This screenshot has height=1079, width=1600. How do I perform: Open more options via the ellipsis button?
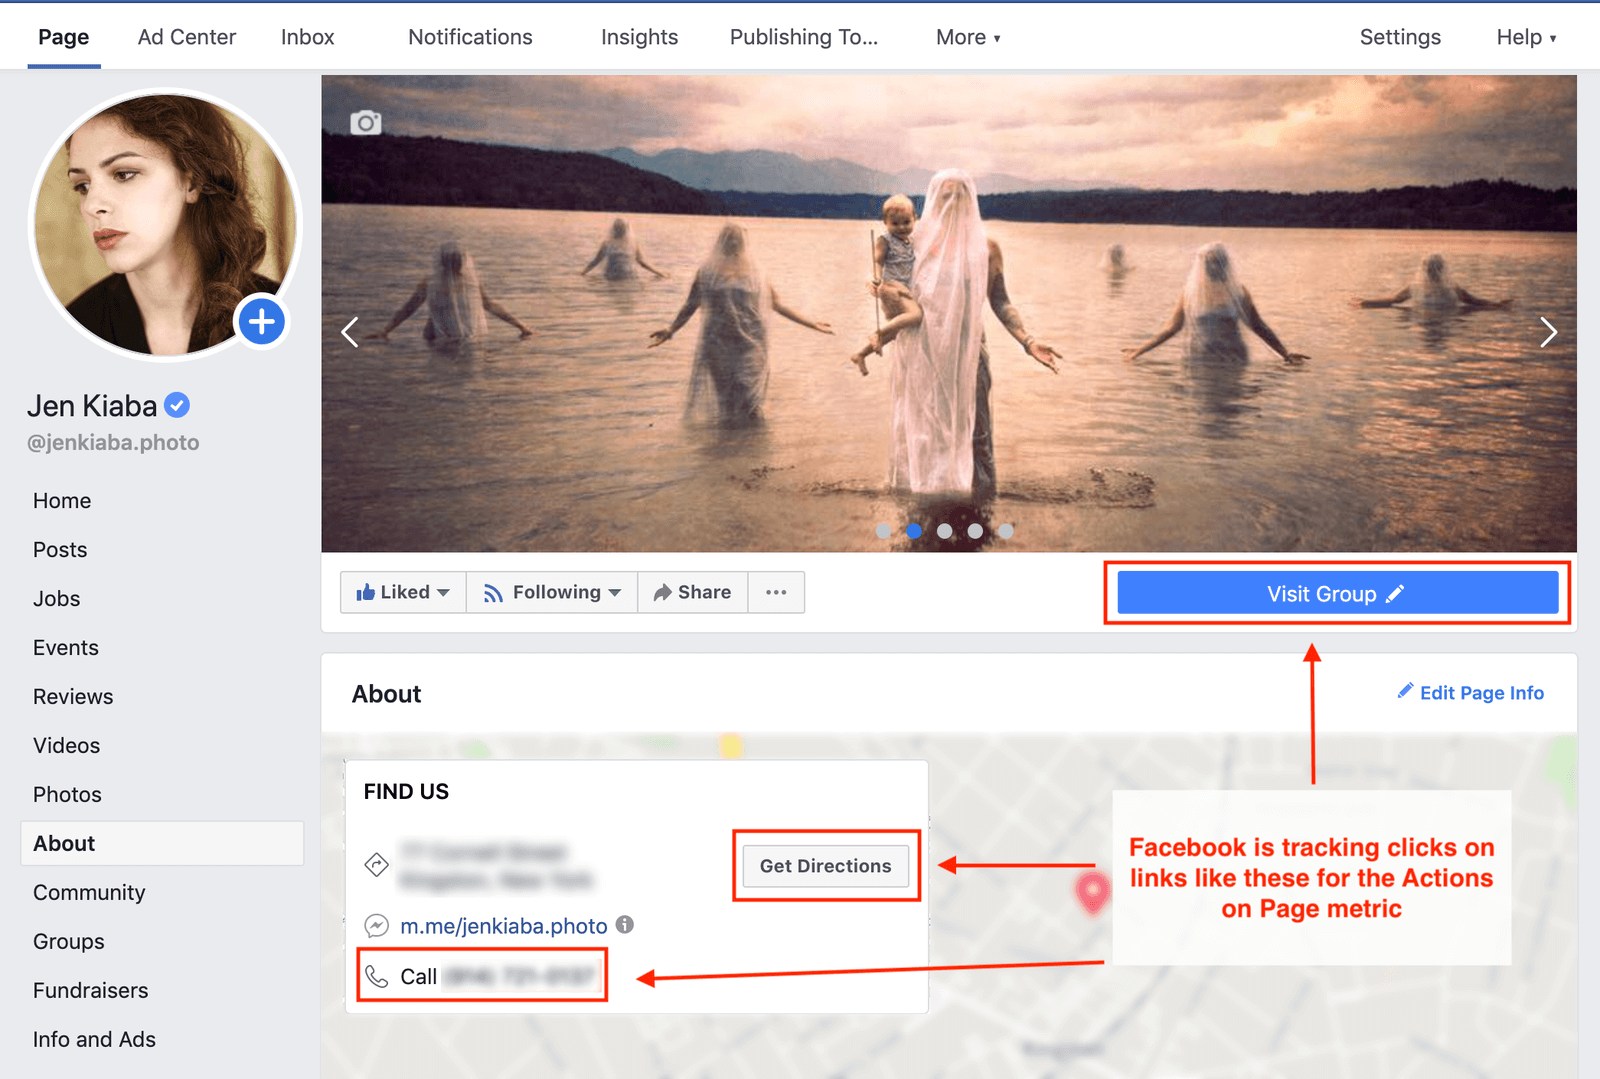(776, 592)
